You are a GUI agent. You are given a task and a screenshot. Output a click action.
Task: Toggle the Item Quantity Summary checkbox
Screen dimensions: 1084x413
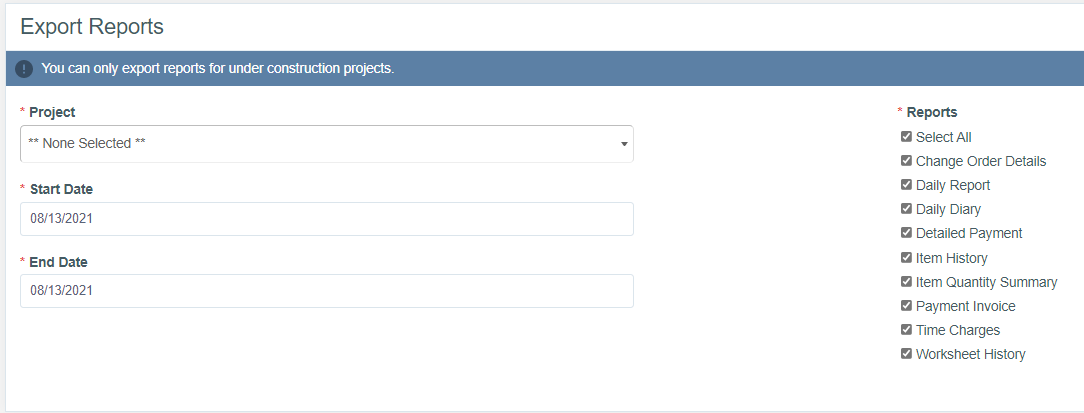pos(906,282)
